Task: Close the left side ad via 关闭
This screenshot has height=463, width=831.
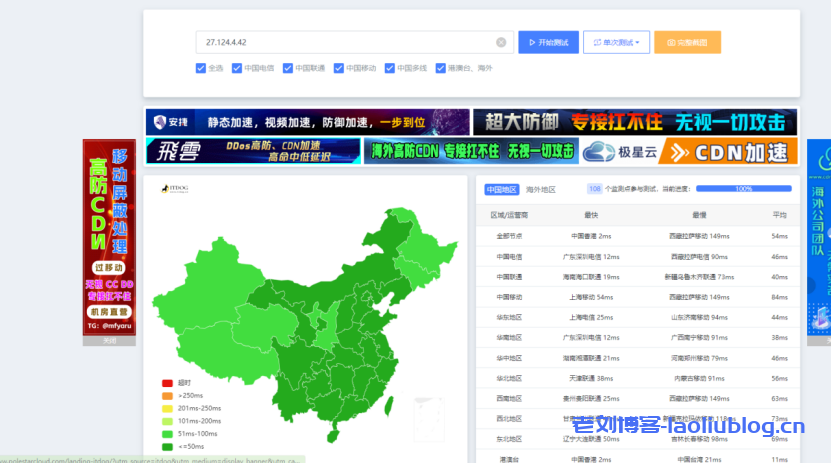Action: click(109, 341)
